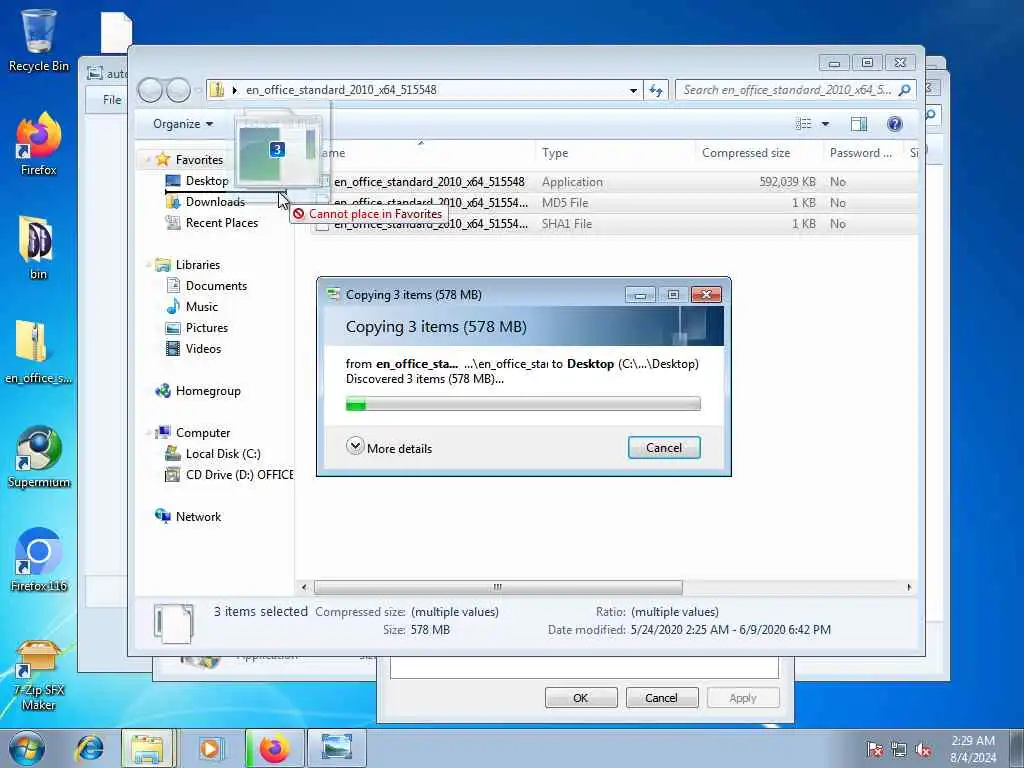Open Recycle Bin desktop icon
This screenshot has width=1024, height=768.
tap(38, 39)
